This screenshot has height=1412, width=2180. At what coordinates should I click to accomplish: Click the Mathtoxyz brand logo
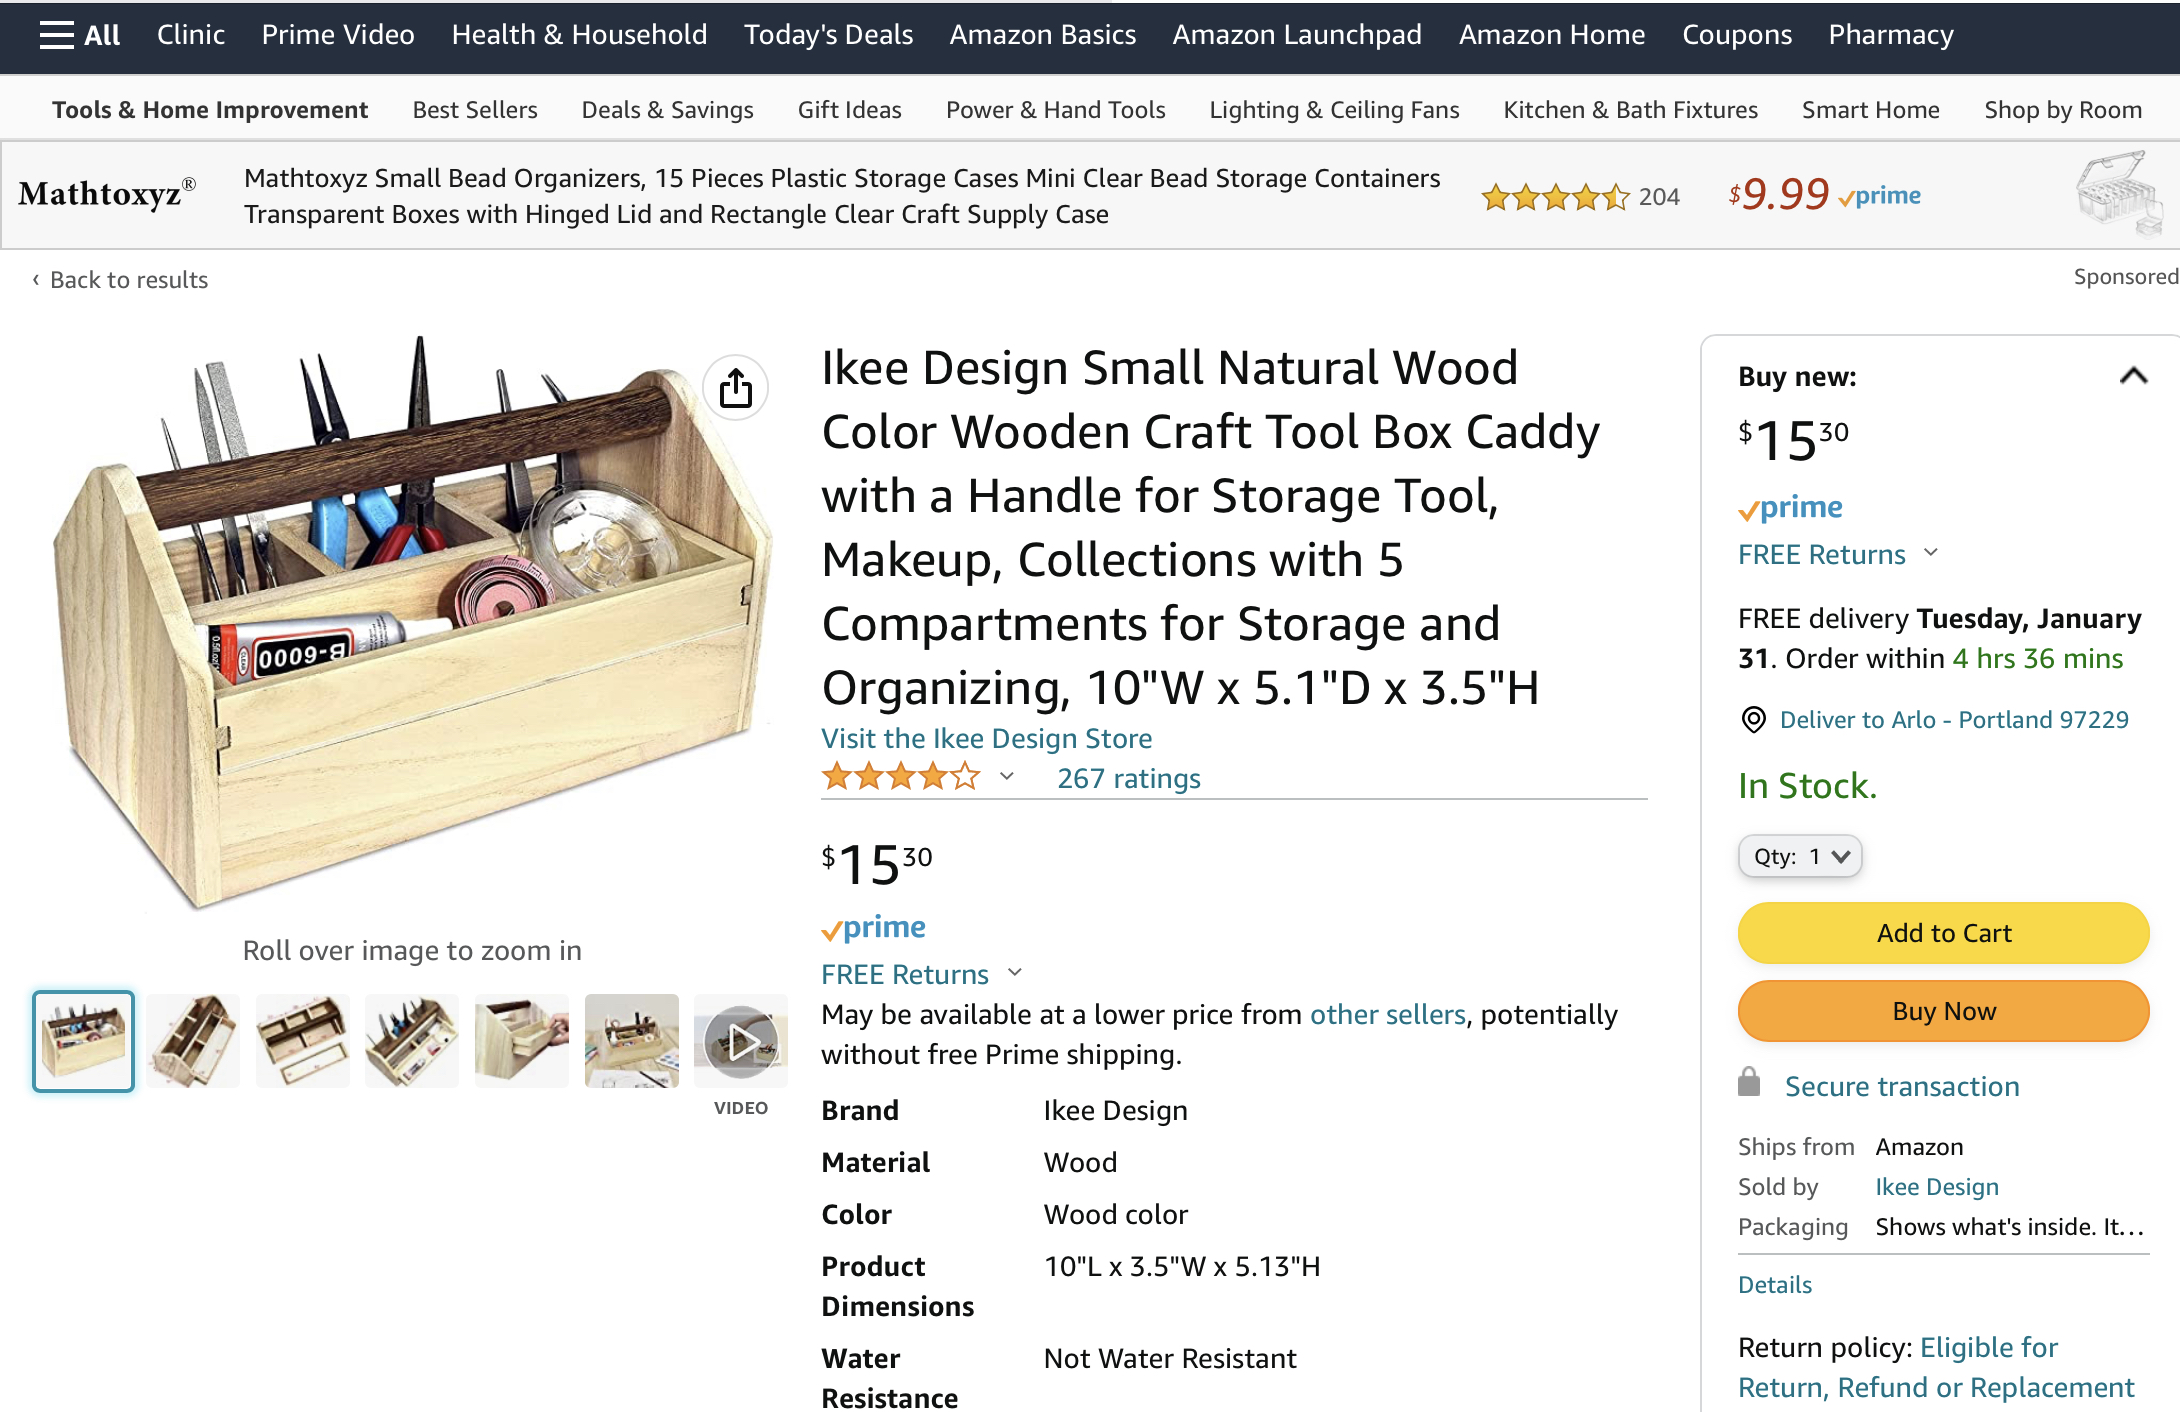pyautogui.click(x=107, y=193)
